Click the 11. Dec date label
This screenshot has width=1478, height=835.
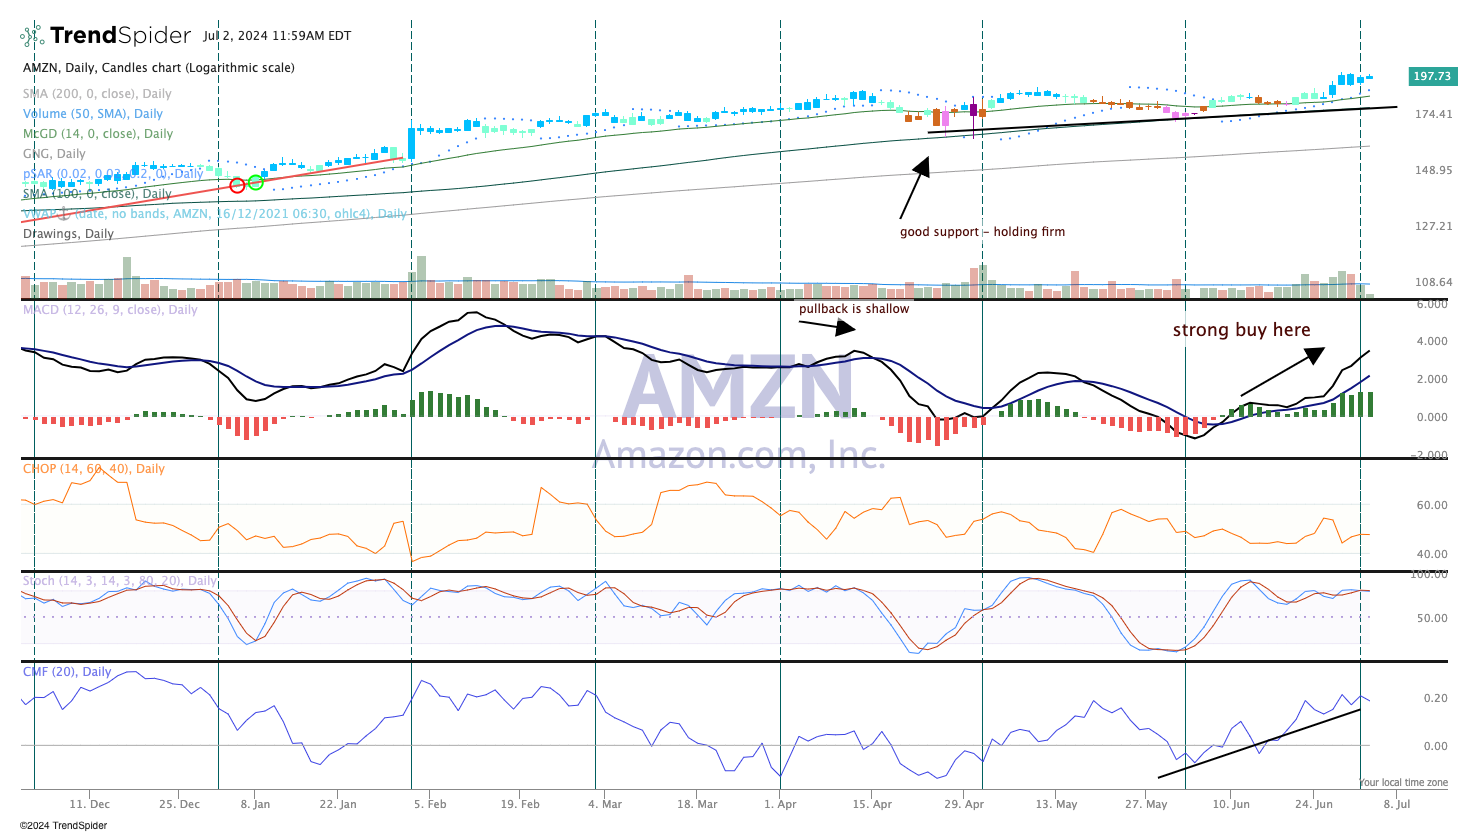pos(90,804)
